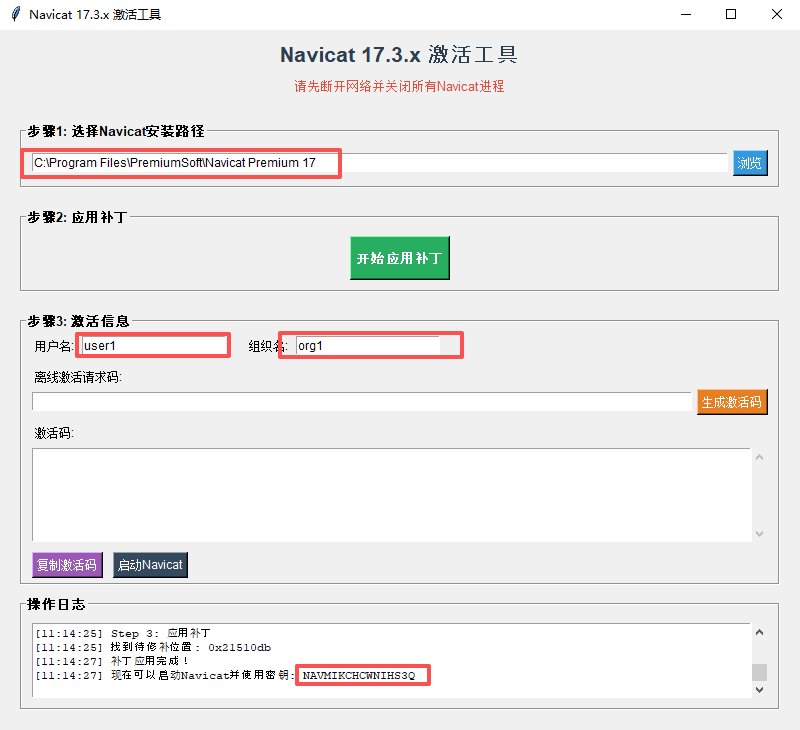Click the red warning text about closing Navicat
The height and width of the screenshot is (730, 800).
[399, 86]
